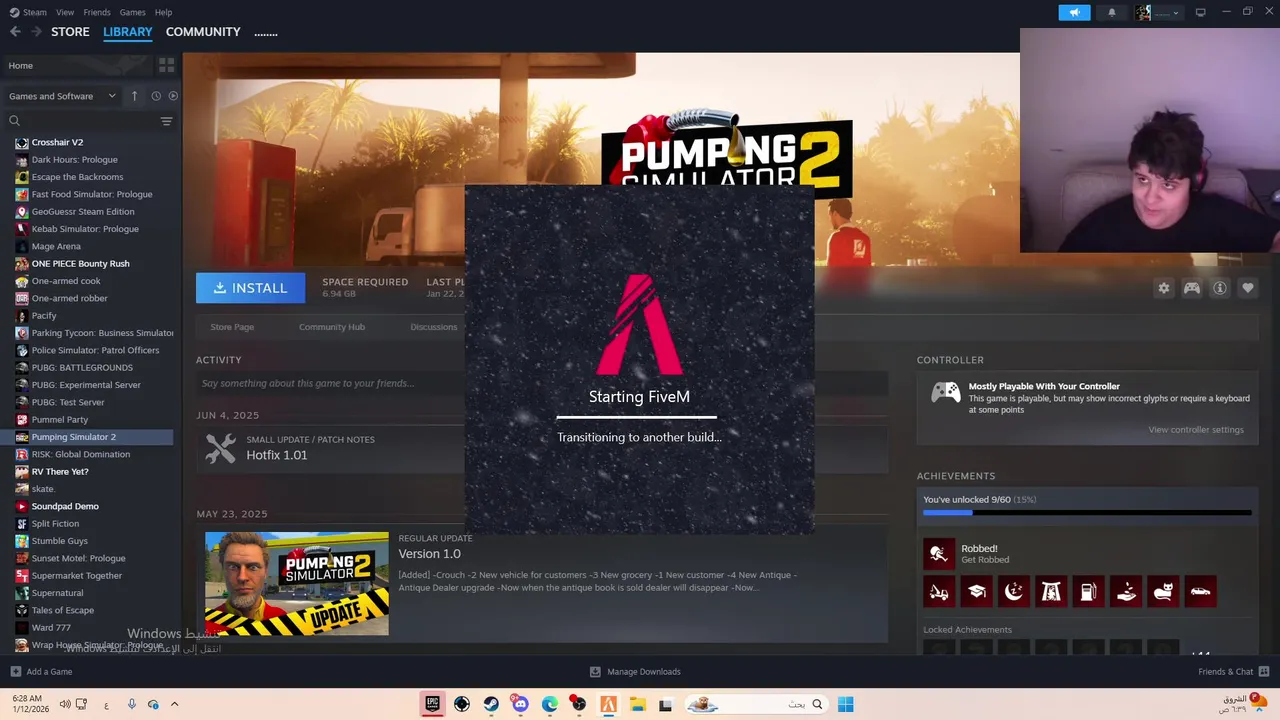This screenshot has width=1280, height=720.
Task: Click the library search field
Action: [x=82, y=121]
